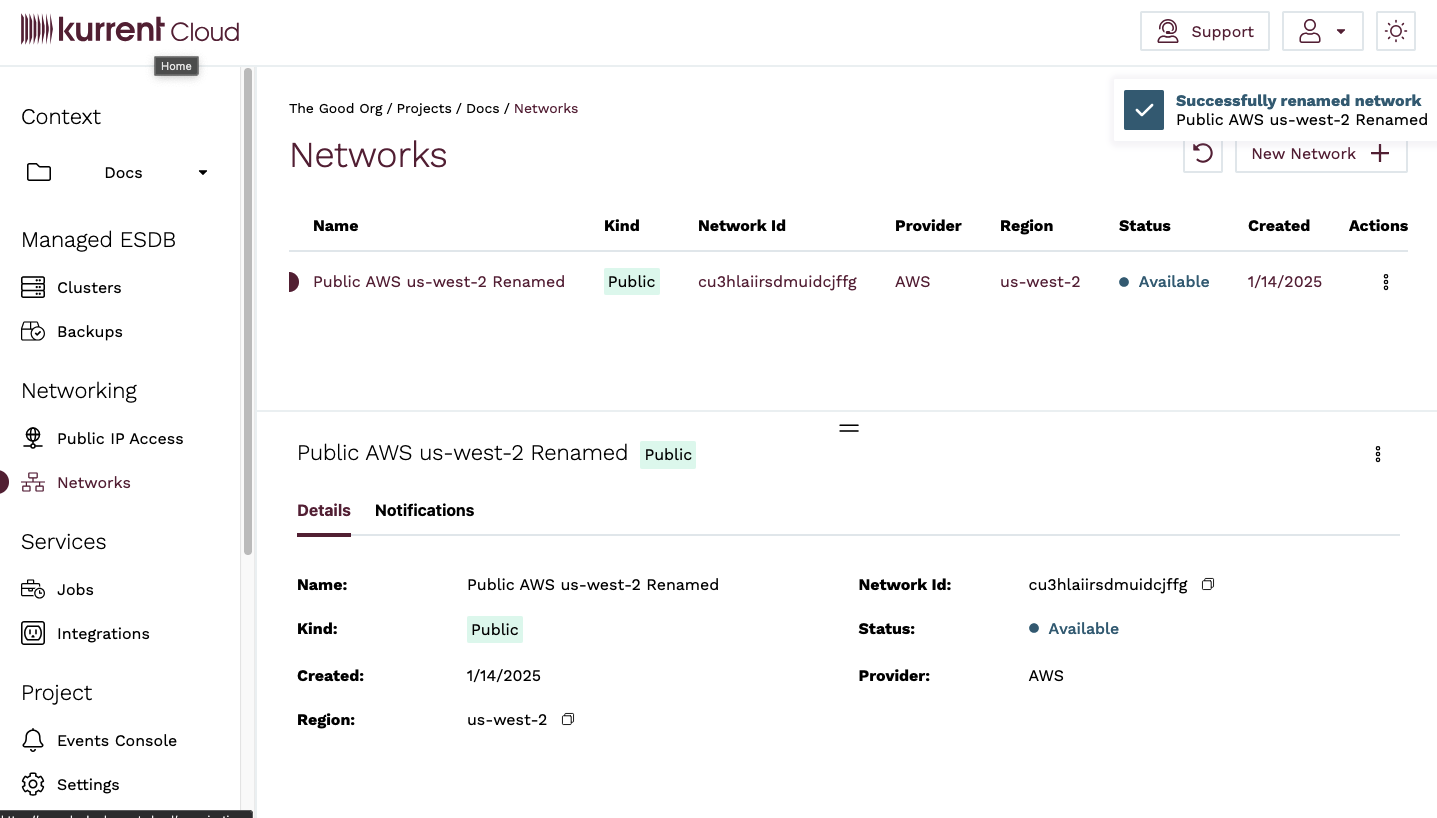Open the detail panel kebab menu
Image resolution: width=1437 pixels, height=818 pixels.
tap(1377, 454)
